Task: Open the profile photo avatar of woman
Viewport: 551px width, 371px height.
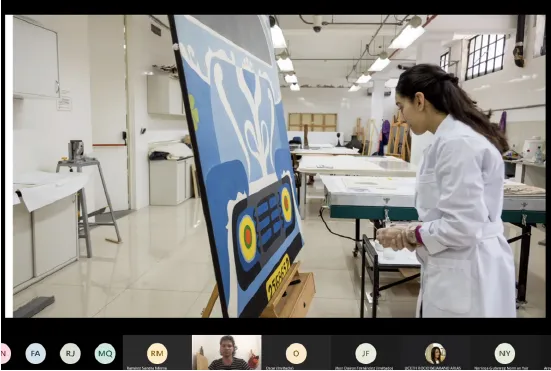Action: 435,353
